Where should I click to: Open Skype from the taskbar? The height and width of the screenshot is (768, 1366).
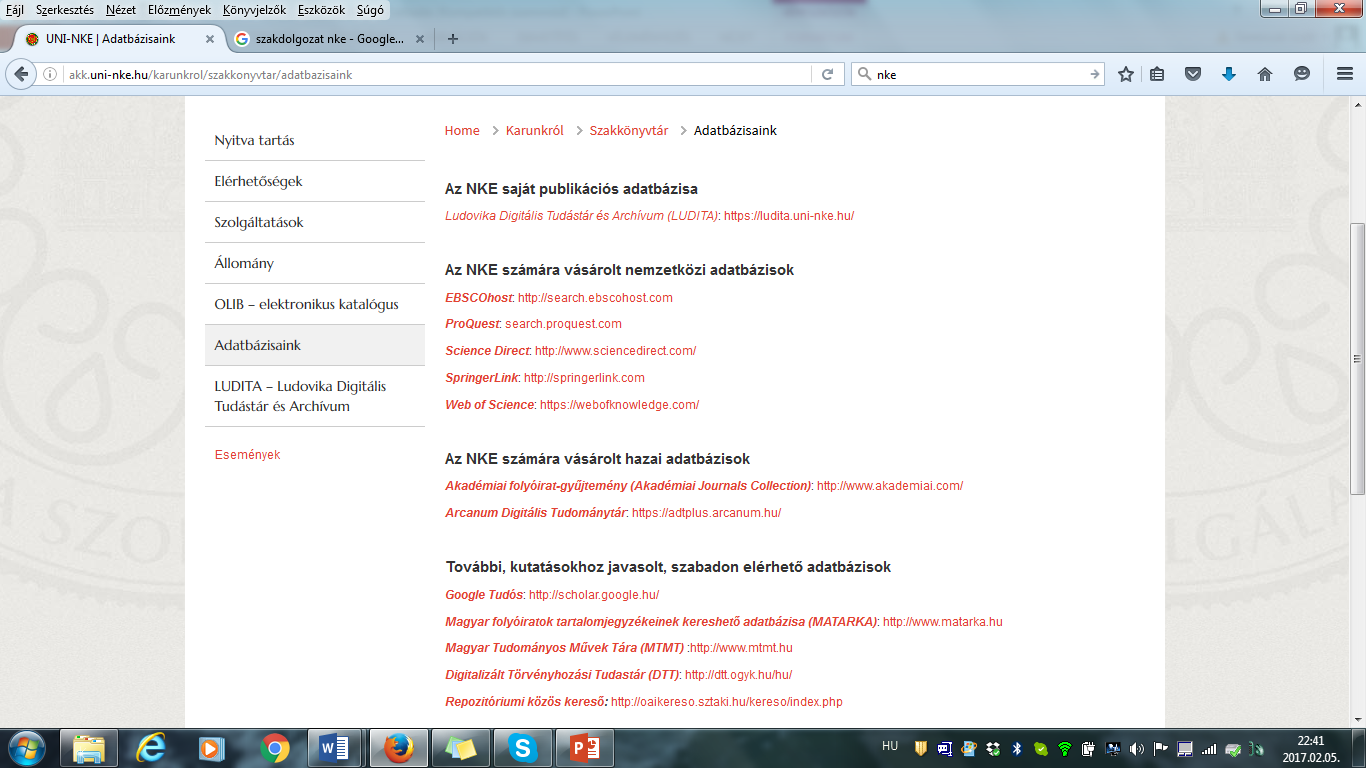pyautogui.click(x=521, y=747)
